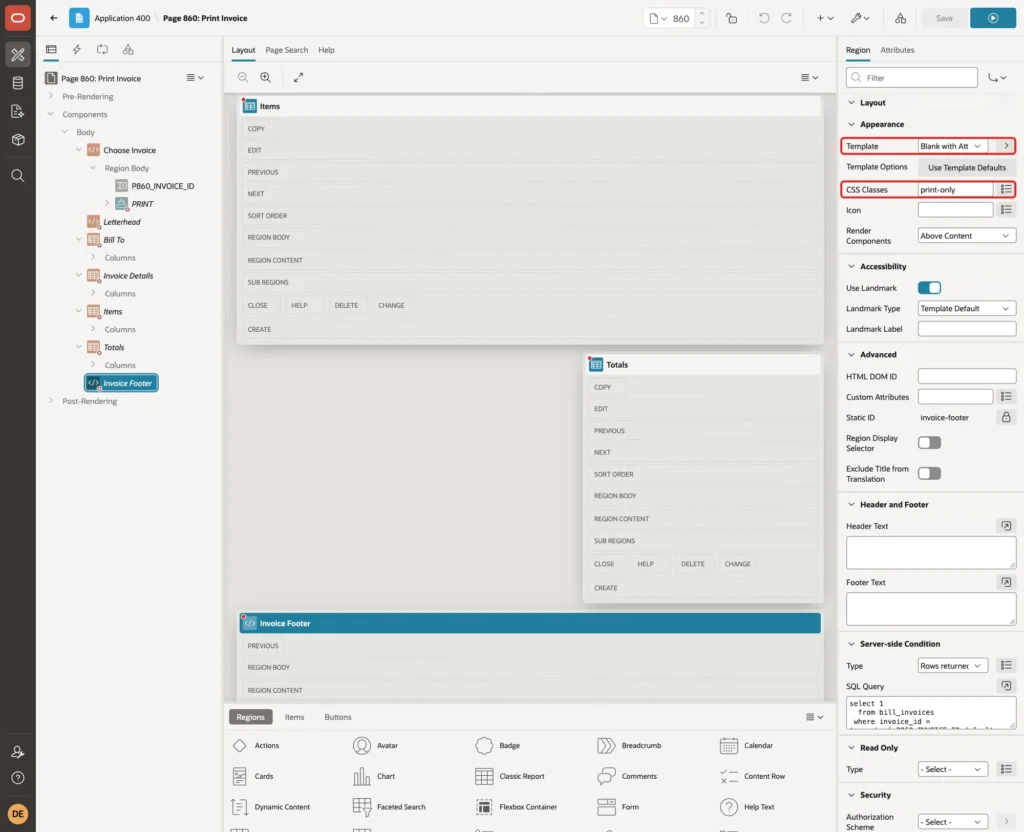The width and height of the screenshot is (1024, 832).
Task: Click the Save and Run page button
Action: tap(993, 18)
